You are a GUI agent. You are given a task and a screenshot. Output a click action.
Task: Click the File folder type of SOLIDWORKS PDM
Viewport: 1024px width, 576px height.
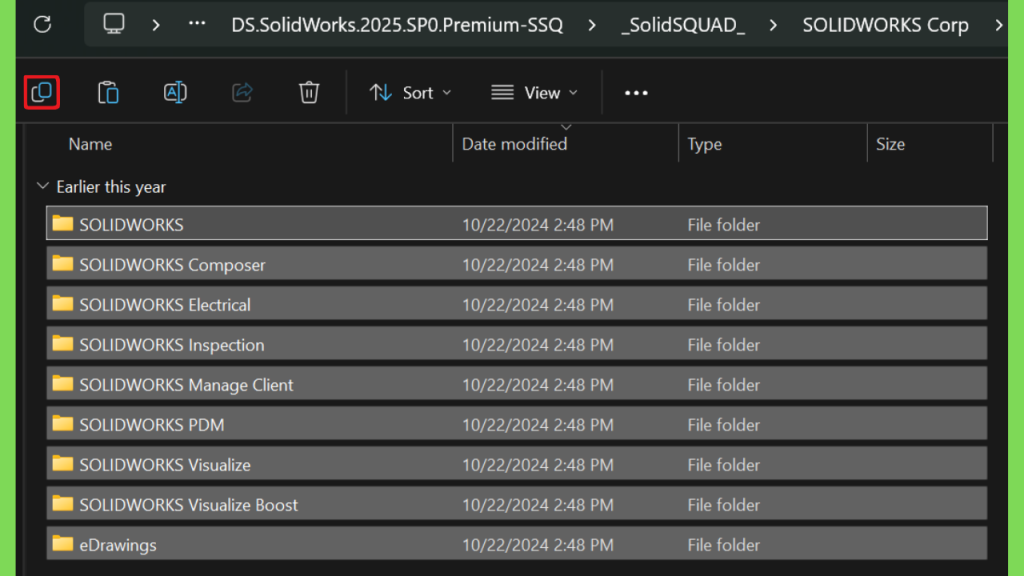coord(723,424)
